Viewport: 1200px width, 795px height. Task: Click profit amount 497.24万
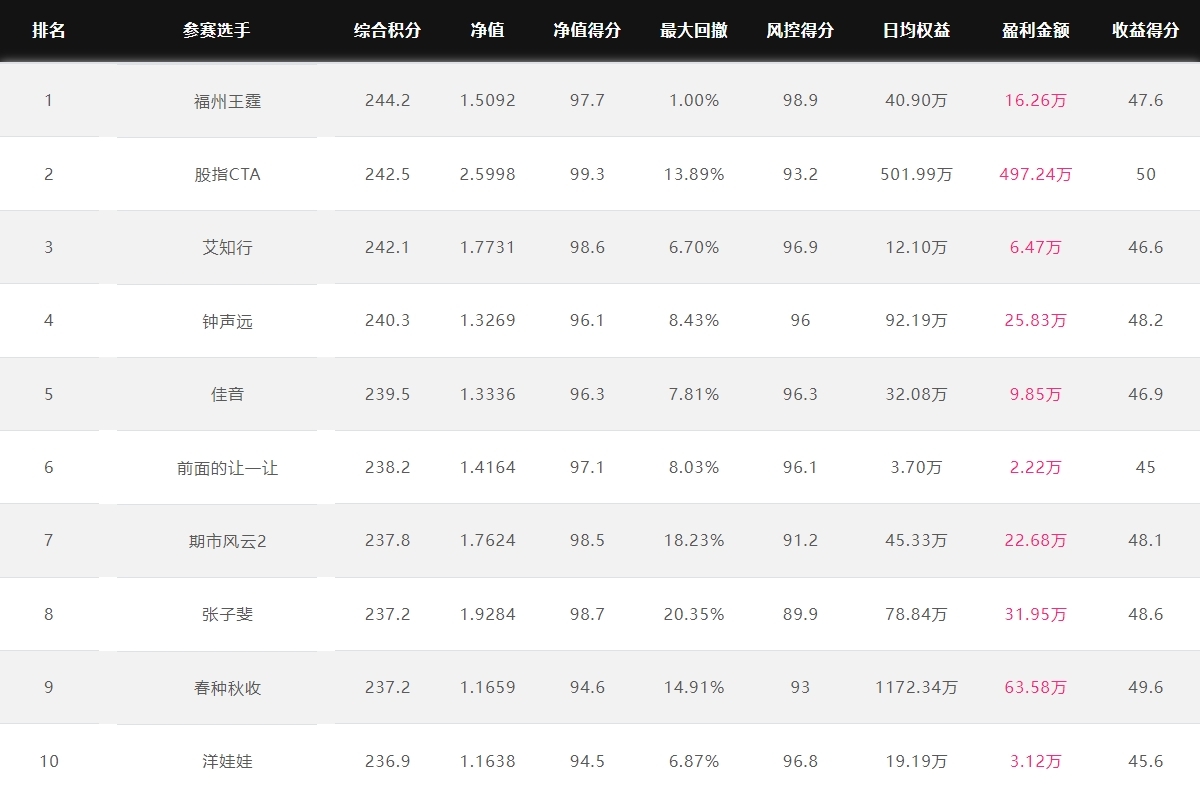[1035, 174]
